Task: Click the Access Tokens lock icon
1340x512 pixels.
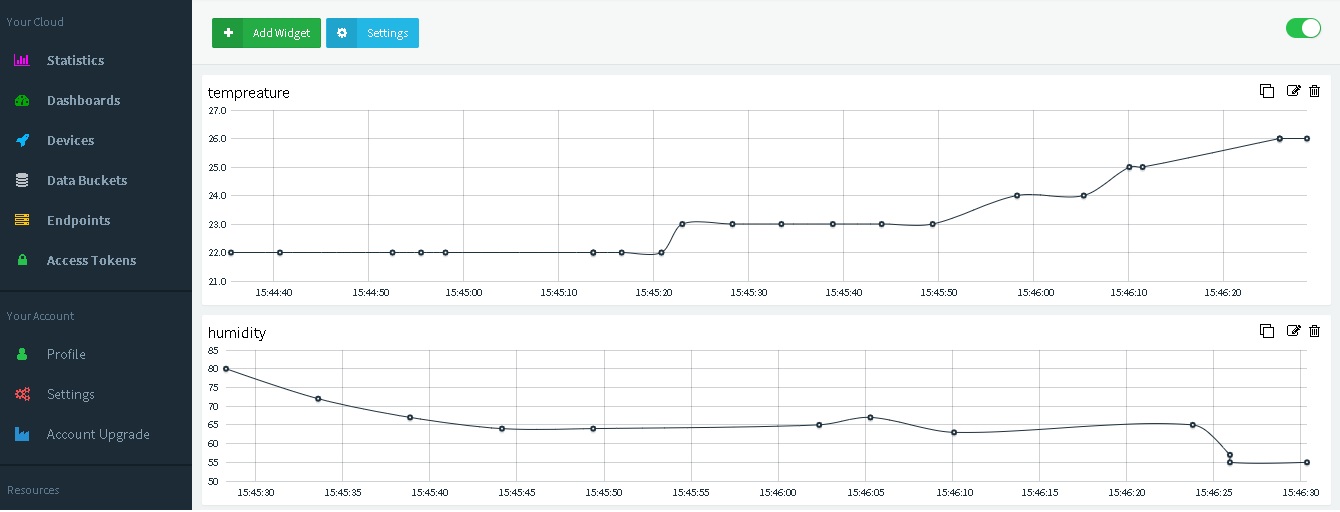Action: pyautogui.click(x=22, y=260)
